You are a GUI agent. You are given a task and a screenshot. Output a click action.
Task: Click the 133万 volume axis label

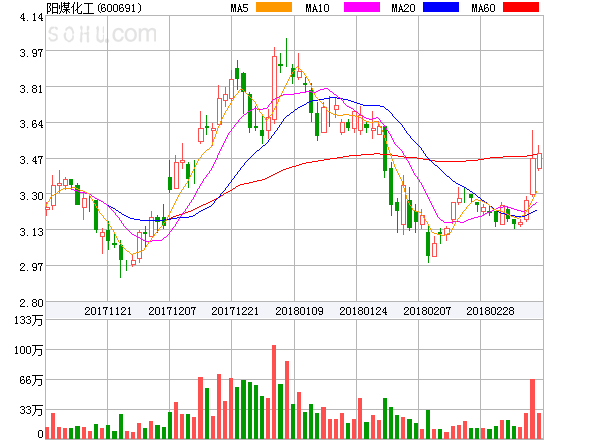[x=28, y=320]
